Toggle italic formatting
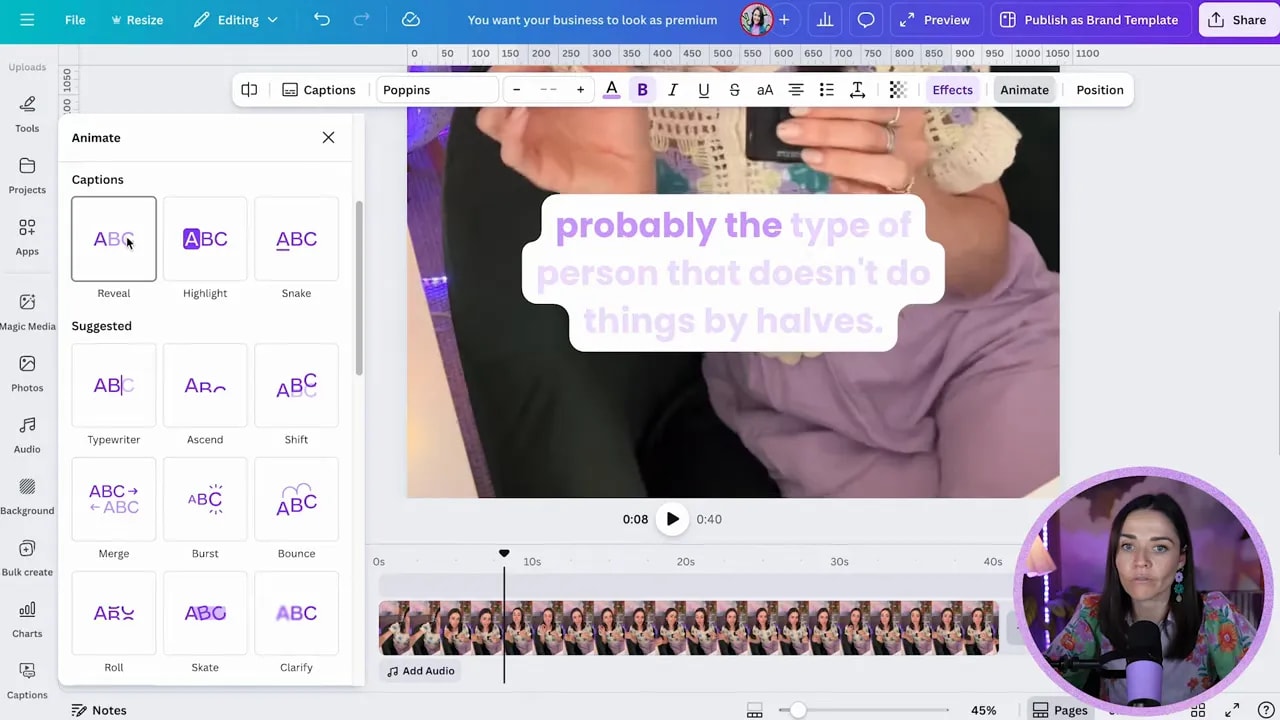Screen dimensions: 1280x720 coord(673,90)
